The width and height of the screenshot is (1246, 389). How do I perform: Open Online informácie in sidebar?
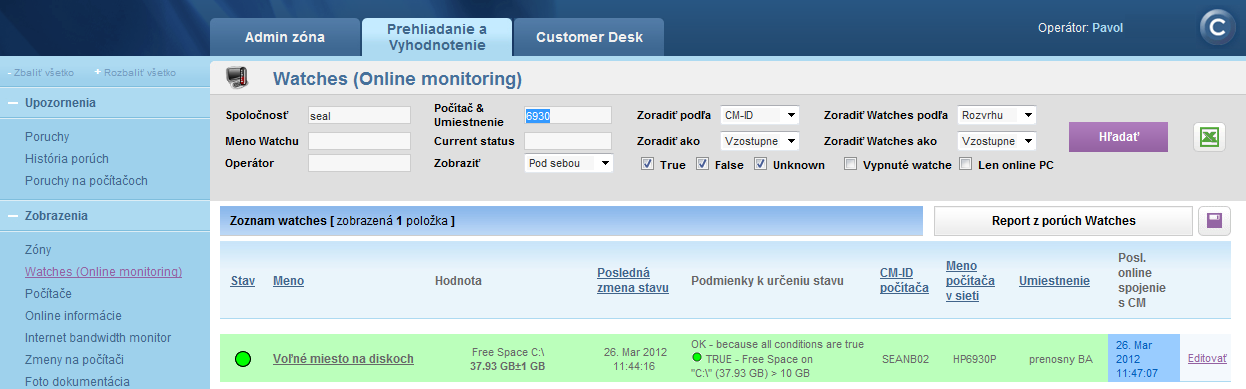tap(72, 315)
